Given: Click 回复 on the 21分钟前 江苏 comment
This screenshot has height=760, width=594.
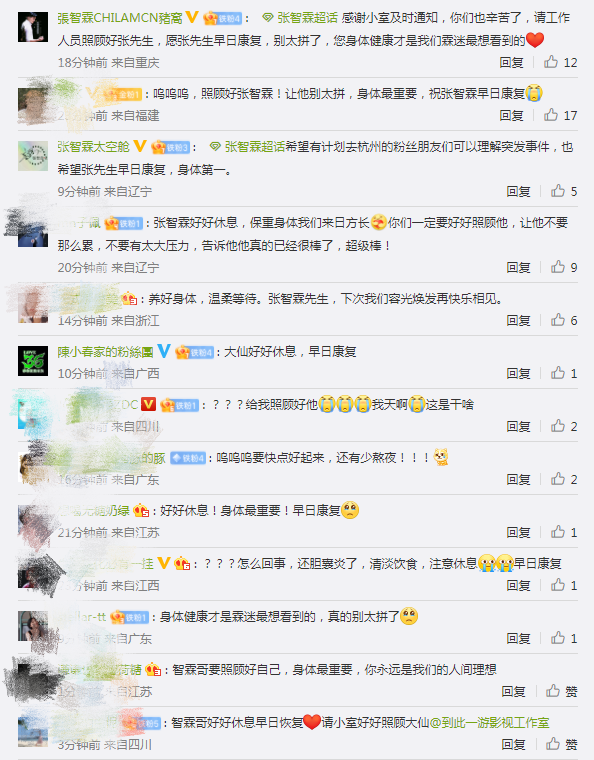Looking at the screenshot, I should pos(518,532).
